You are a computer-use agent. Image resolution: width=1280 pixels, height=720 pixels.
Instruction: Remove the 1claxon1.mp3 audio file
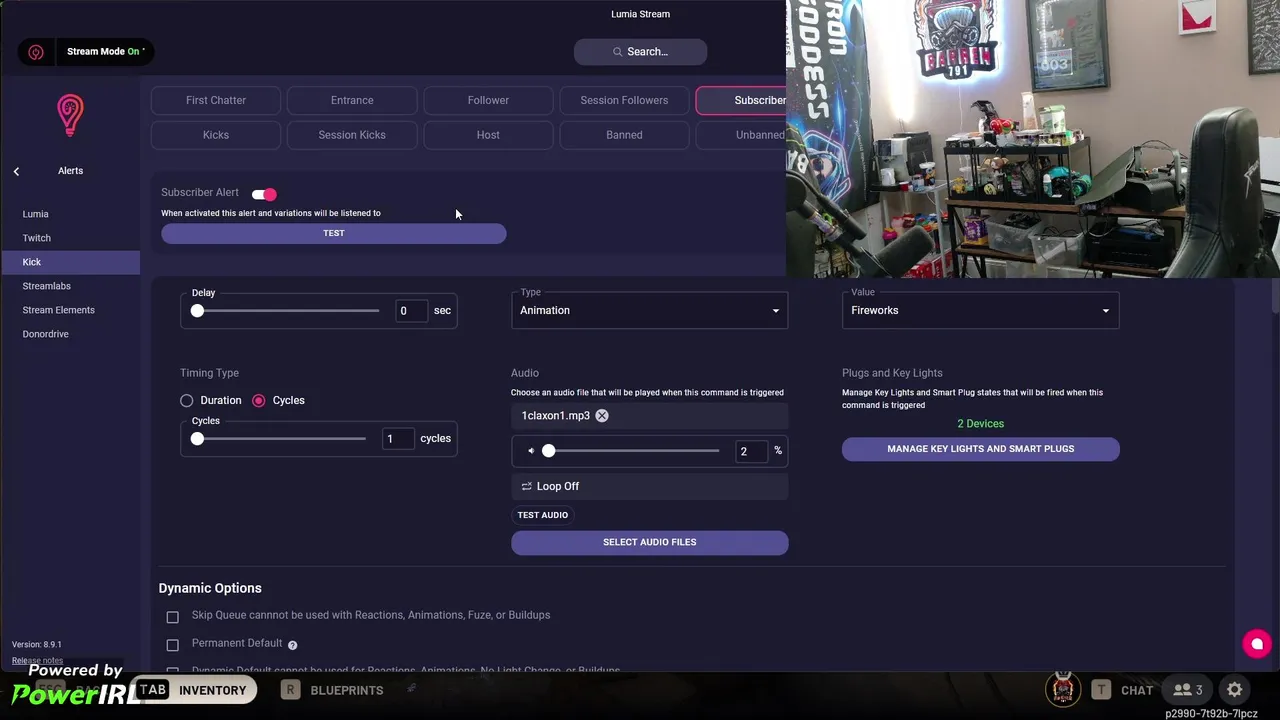pos(602,416)
